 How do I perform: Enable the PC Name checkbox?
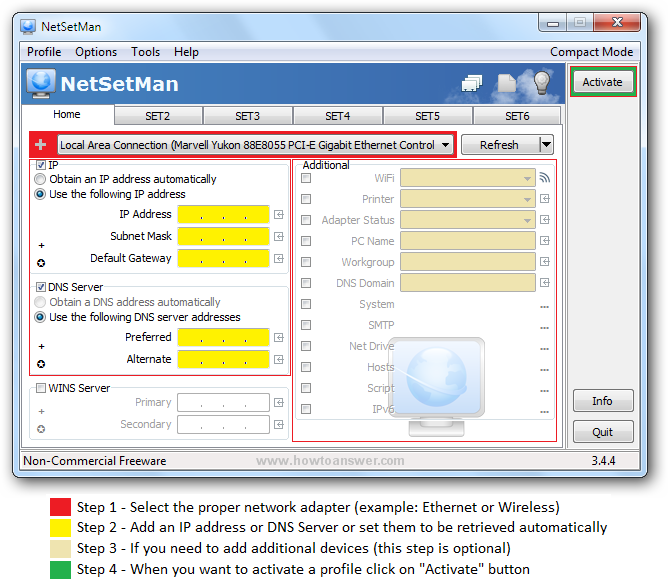(x=306, y=241)
